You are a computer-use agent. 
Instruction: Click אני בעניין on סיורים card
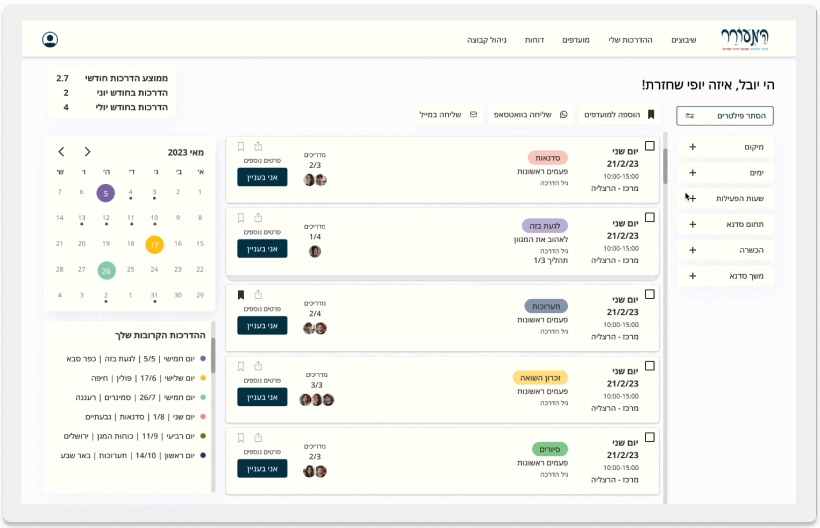(x=262, y=469)
